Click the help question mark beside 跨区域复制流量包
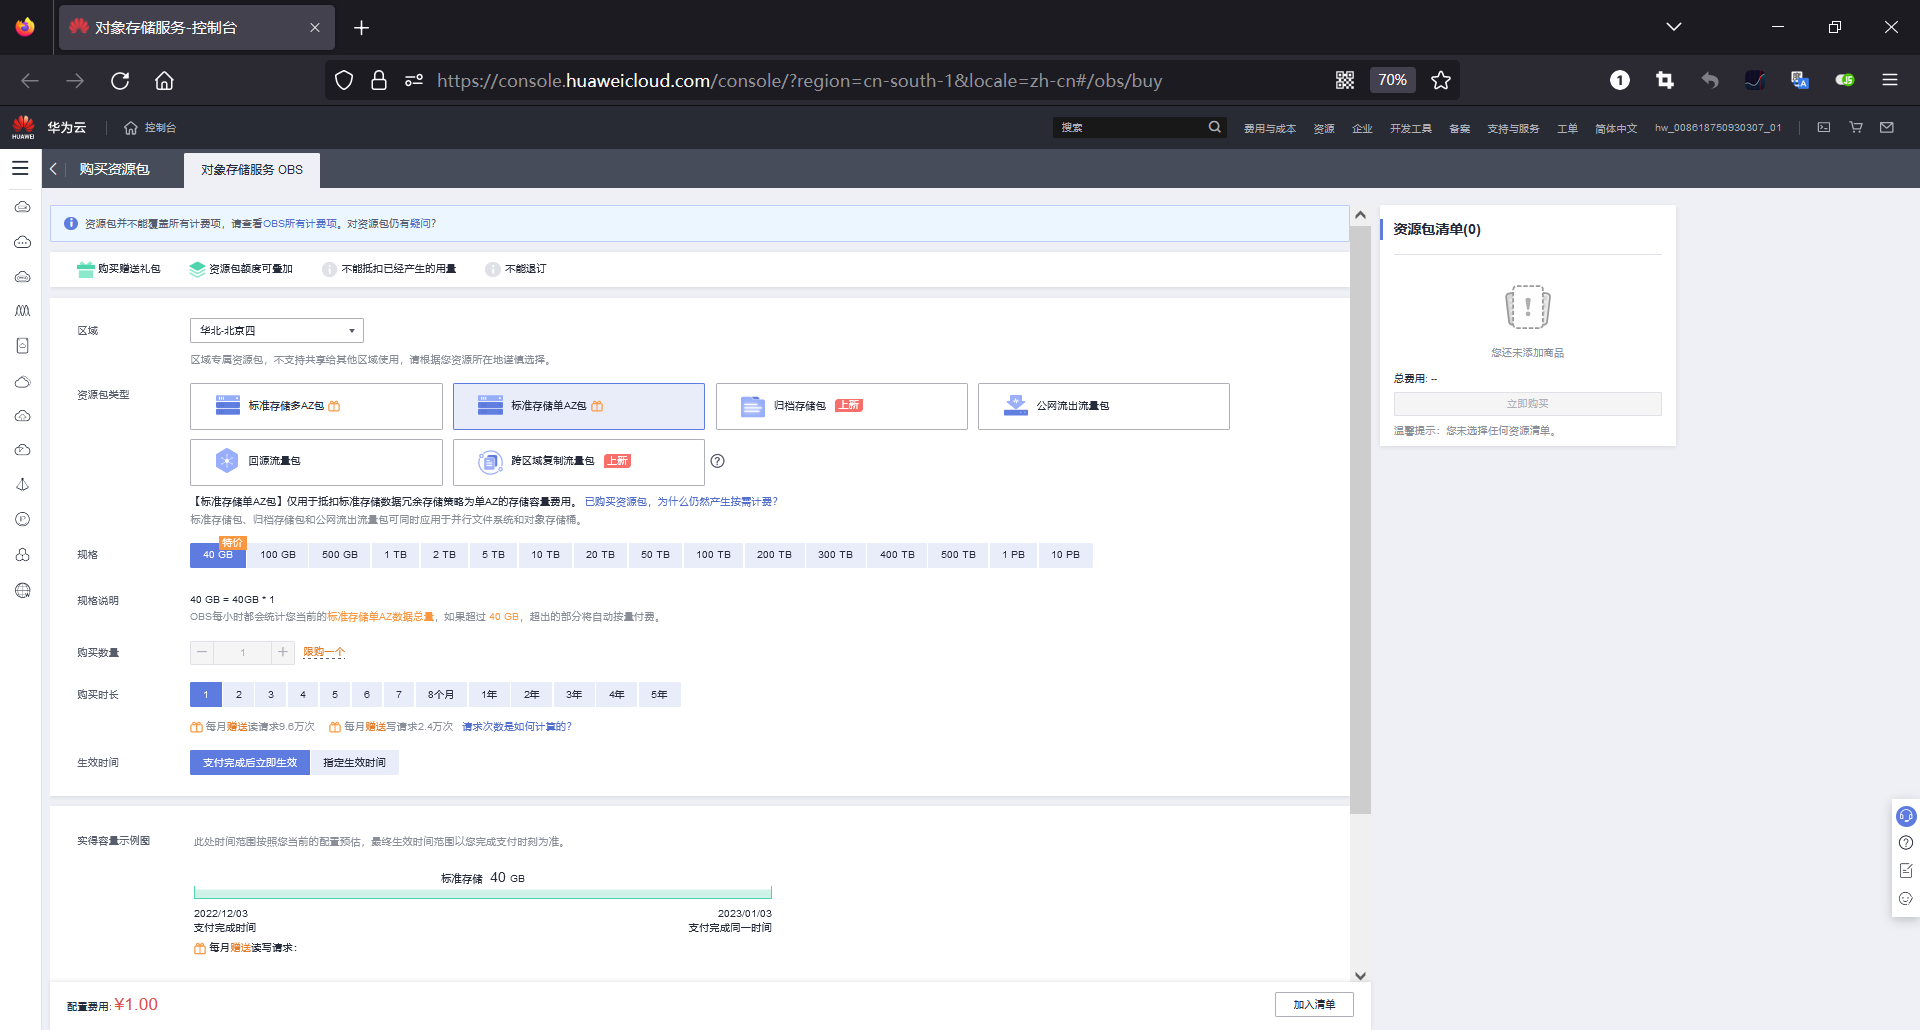The width and height of the screenshot is (1920, 1030). pos(717,461)
